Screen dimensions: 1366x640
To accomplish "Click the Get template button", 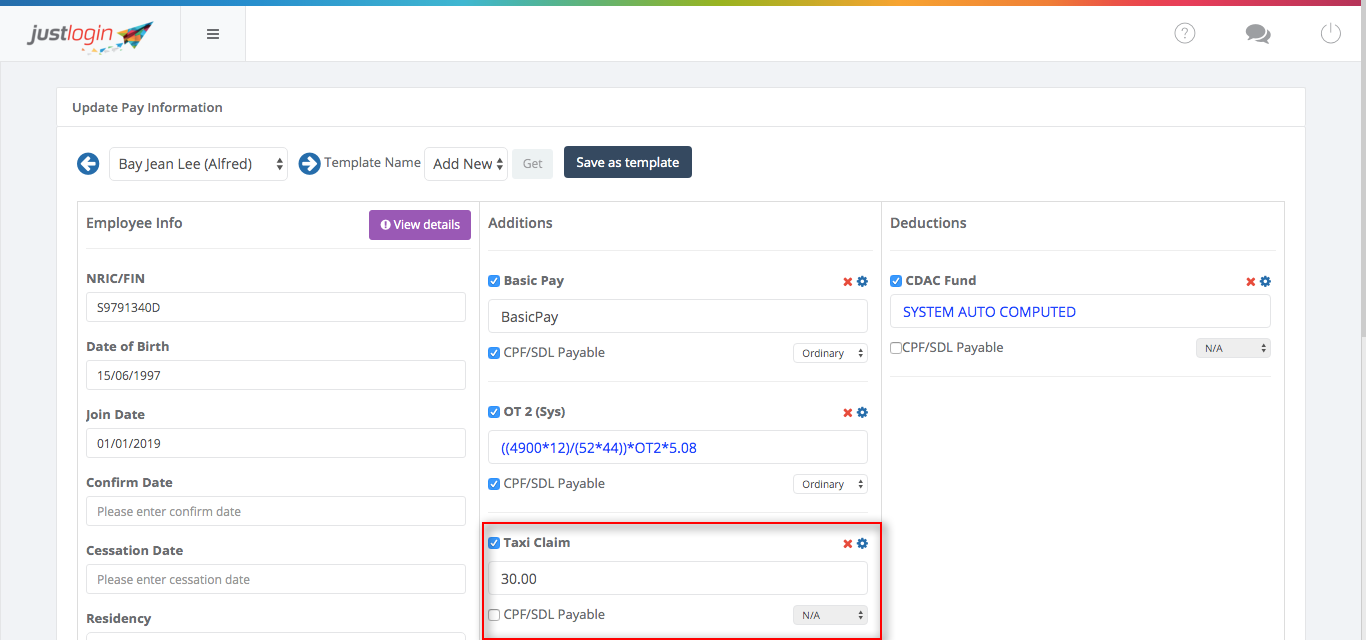I will click(x=533, y=164).
